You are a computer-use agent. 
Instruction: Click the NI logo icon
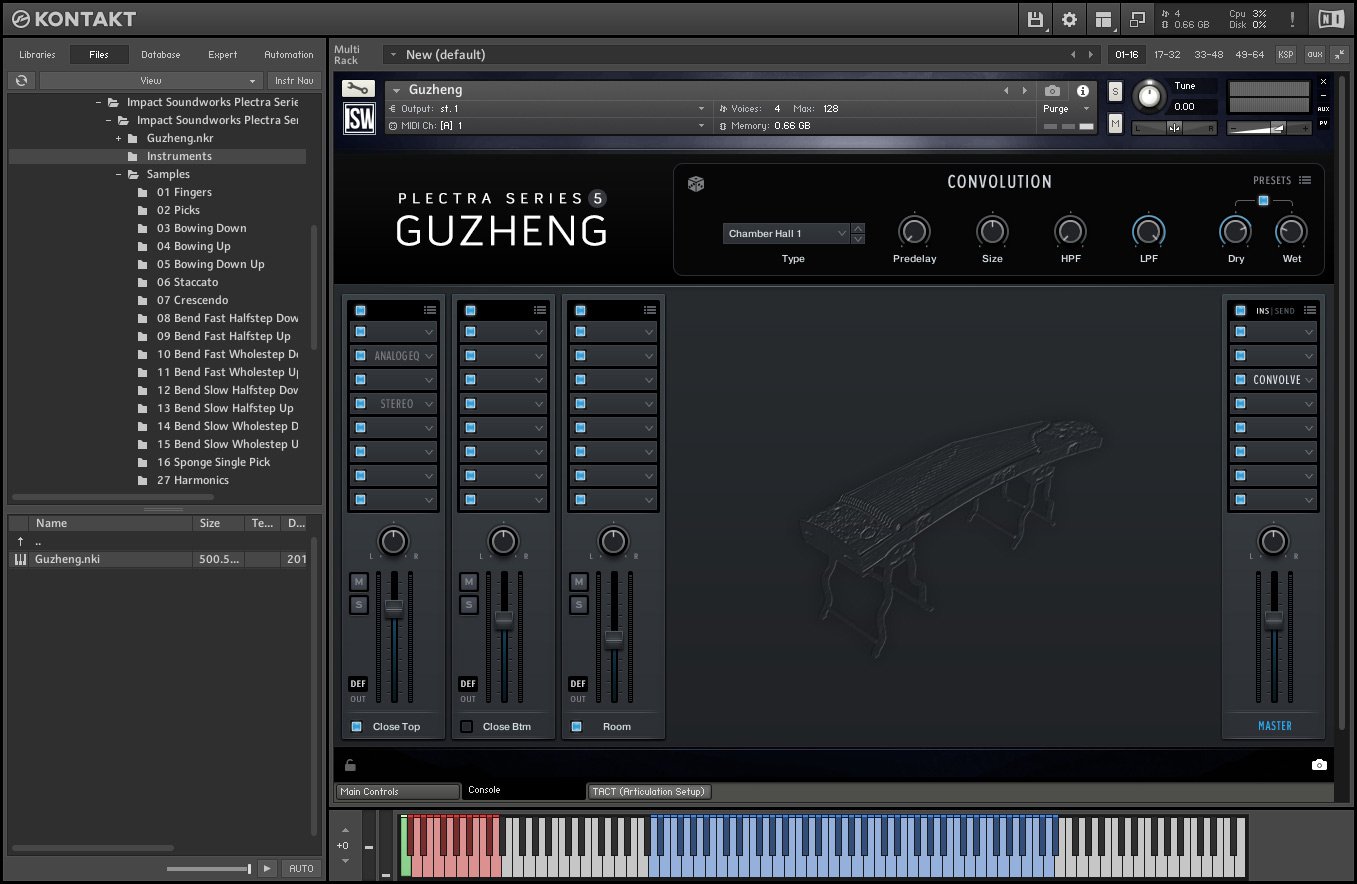coord(1331,19)
